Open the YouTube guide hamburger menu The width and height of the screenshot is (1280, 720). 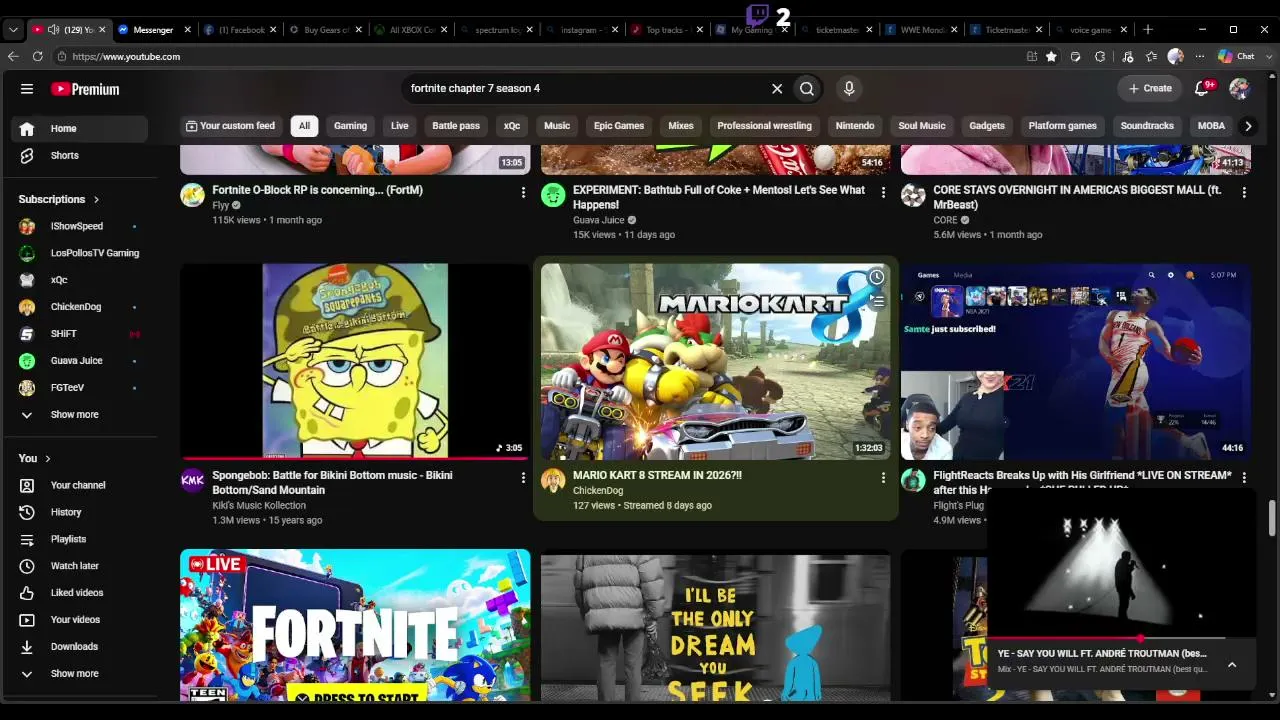(27, 89)
